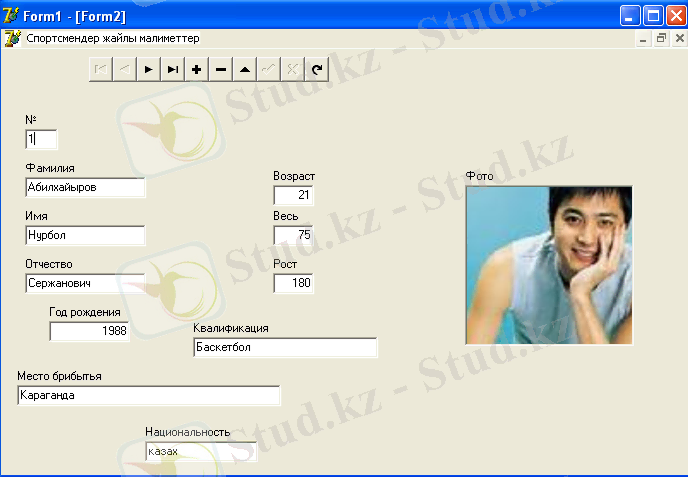Click the athlete photo under Фото
This screenshot has height=477, width=688.
[x=548, y=265]
